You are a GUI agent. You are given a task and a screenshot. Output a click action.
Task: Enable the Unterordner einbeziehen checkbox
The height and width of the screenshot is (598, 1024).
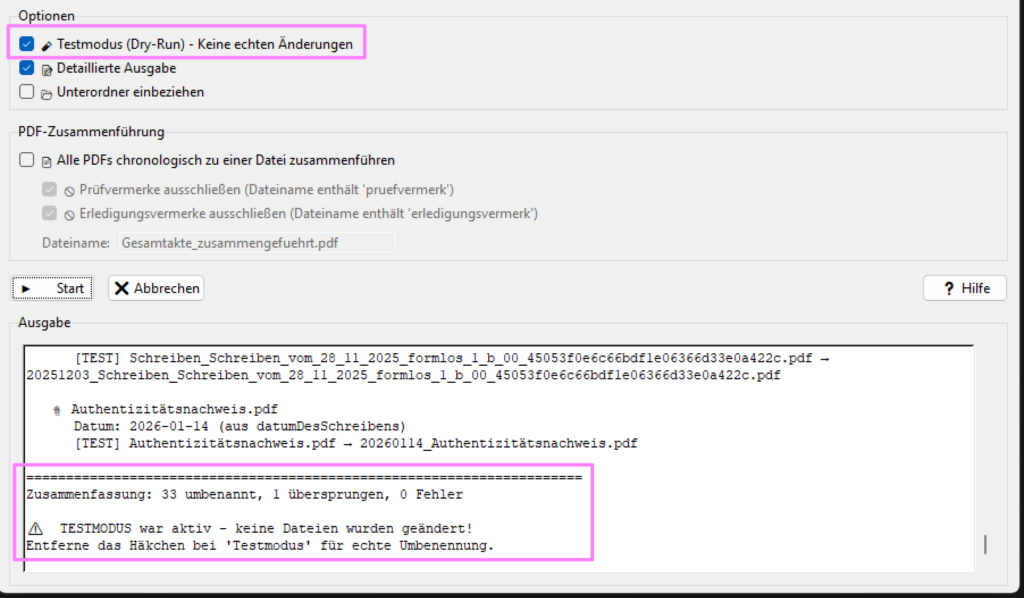[x=27, y=92]
